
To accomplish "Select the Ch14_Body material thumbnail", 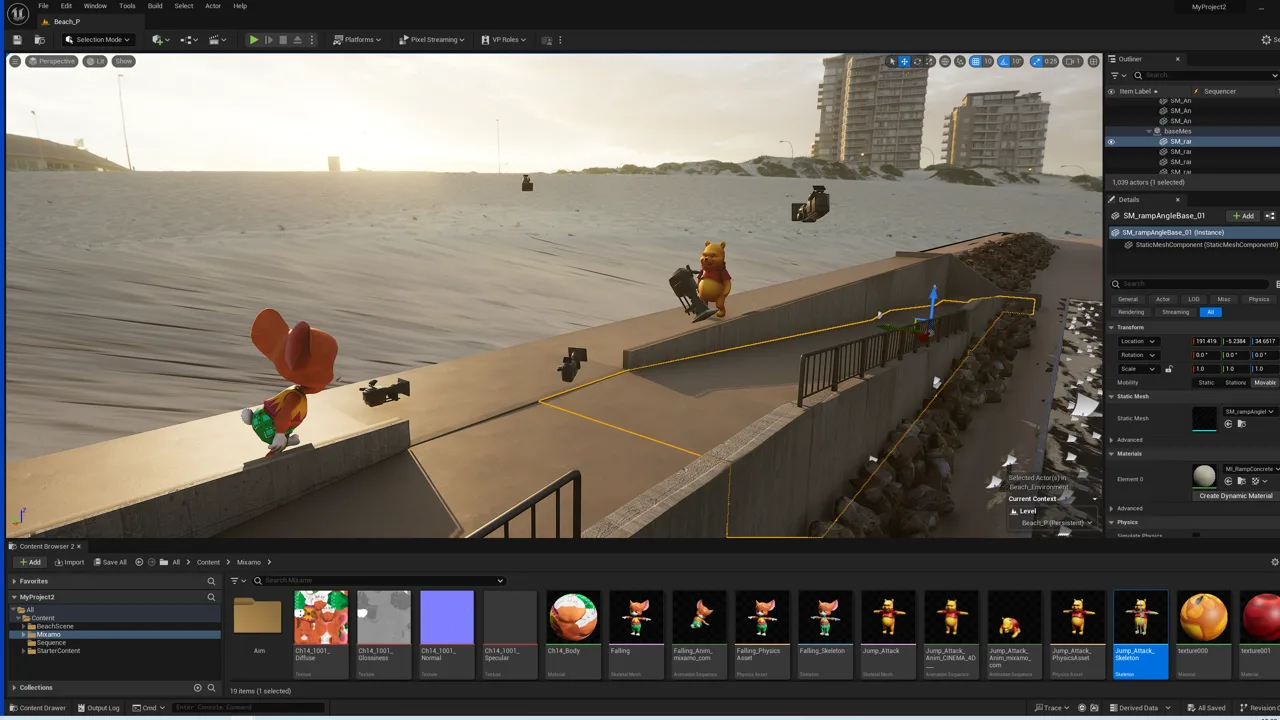I will (x=574, y=617).
